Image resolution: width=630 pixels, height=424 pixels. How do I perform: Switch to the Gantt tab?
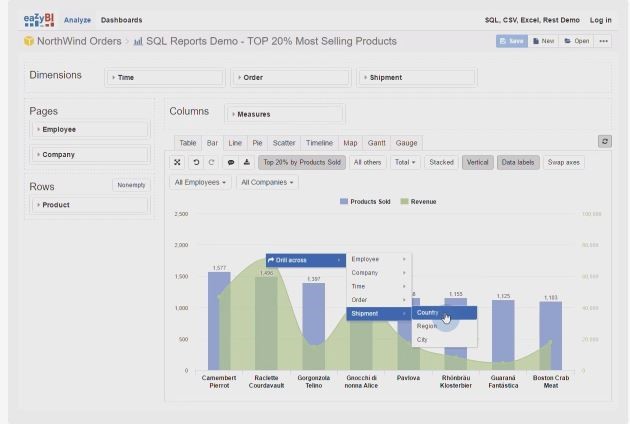coord(376,143)
